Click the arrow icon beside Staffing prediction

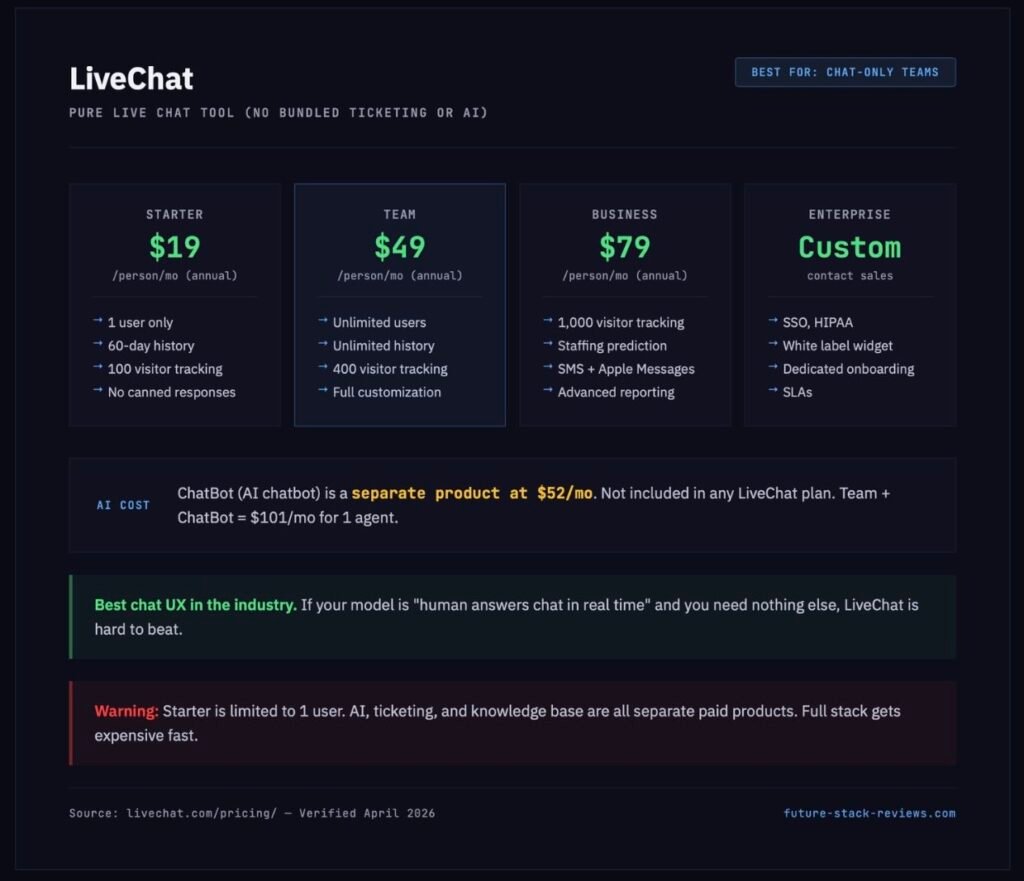547,346
